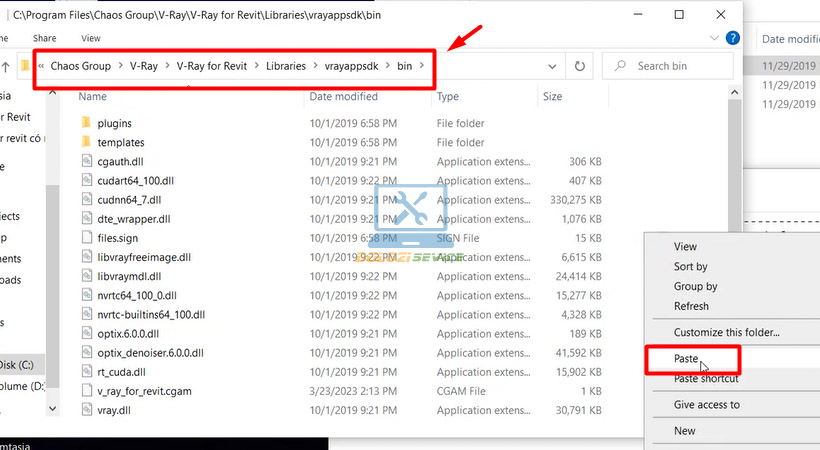Click the refresh button beside address bar

pyautogui.click(x=579, y=66)
